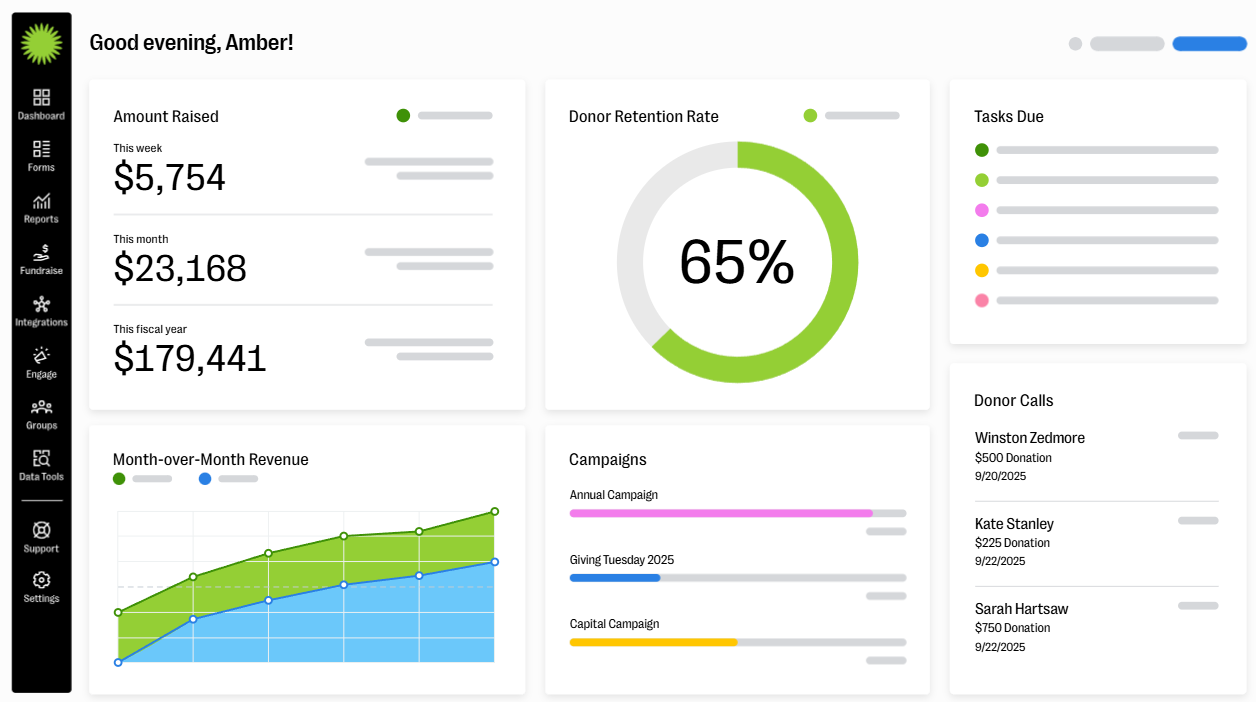Open the Dashboard from the sidebar
This screenshot has width=1256, height=702.
tap(41, 104)
